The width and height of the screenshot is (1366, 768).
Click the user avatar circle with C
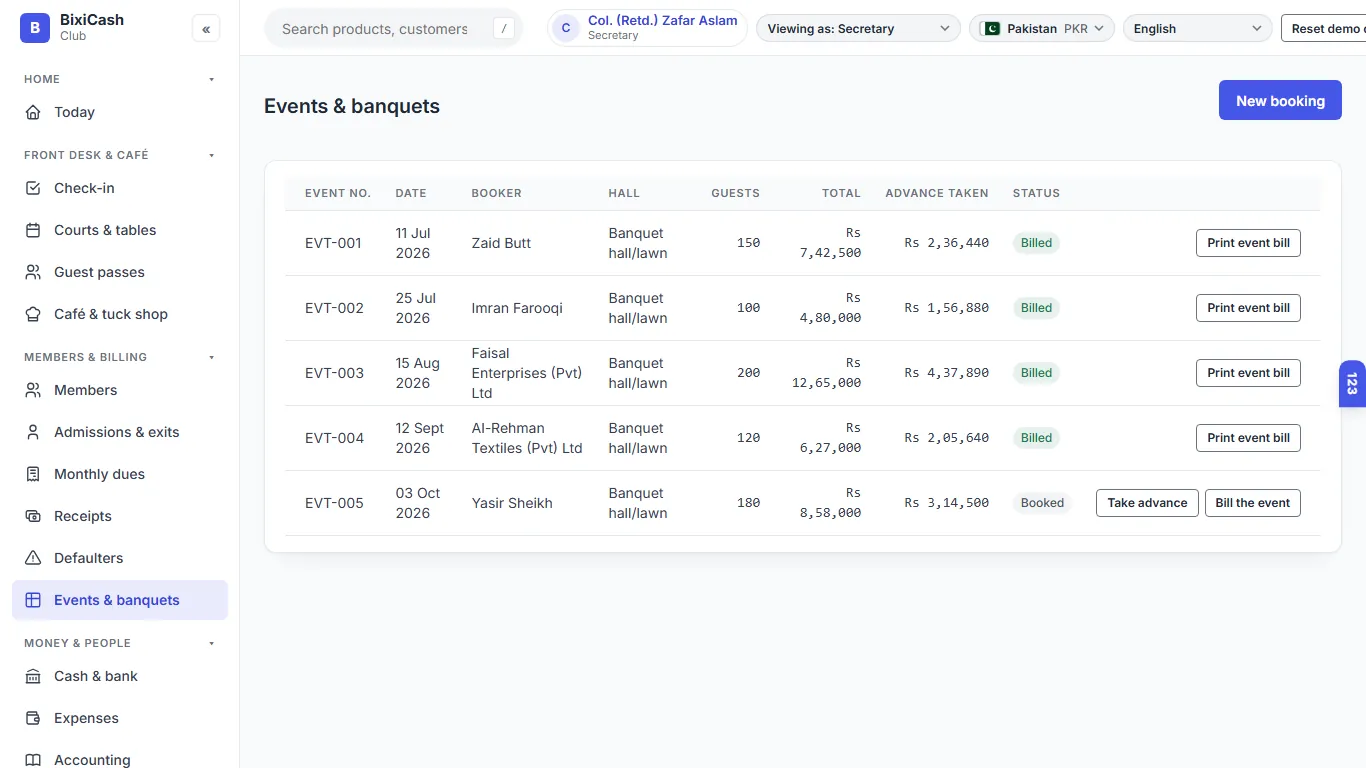tap(566, 28)
